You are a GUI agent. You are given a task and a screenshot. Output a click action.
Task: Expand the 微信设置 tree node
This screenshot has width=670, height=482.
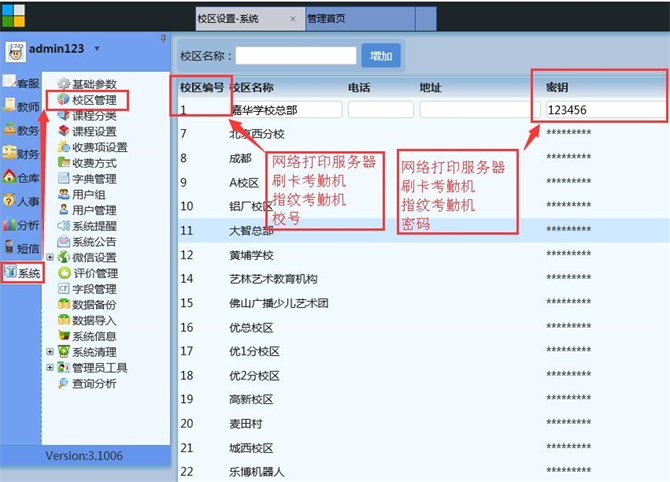click(50, 257)
